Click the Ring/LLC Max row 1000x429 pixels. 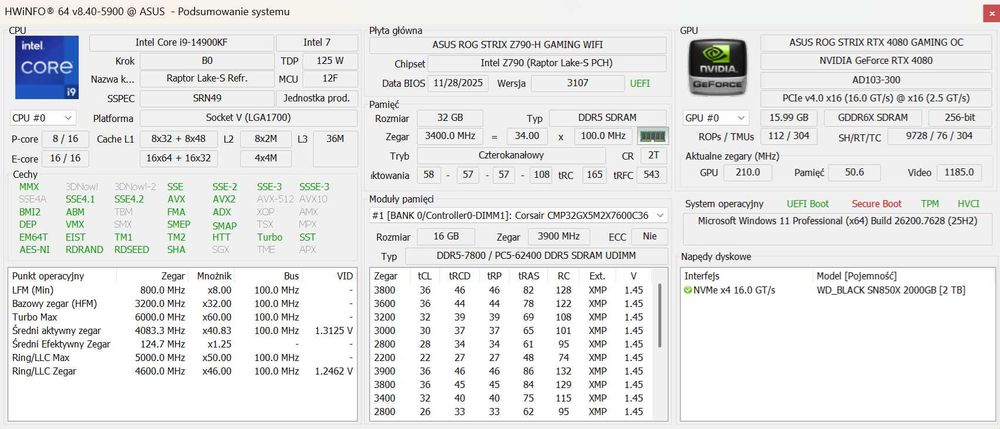[x=182, y=358]
